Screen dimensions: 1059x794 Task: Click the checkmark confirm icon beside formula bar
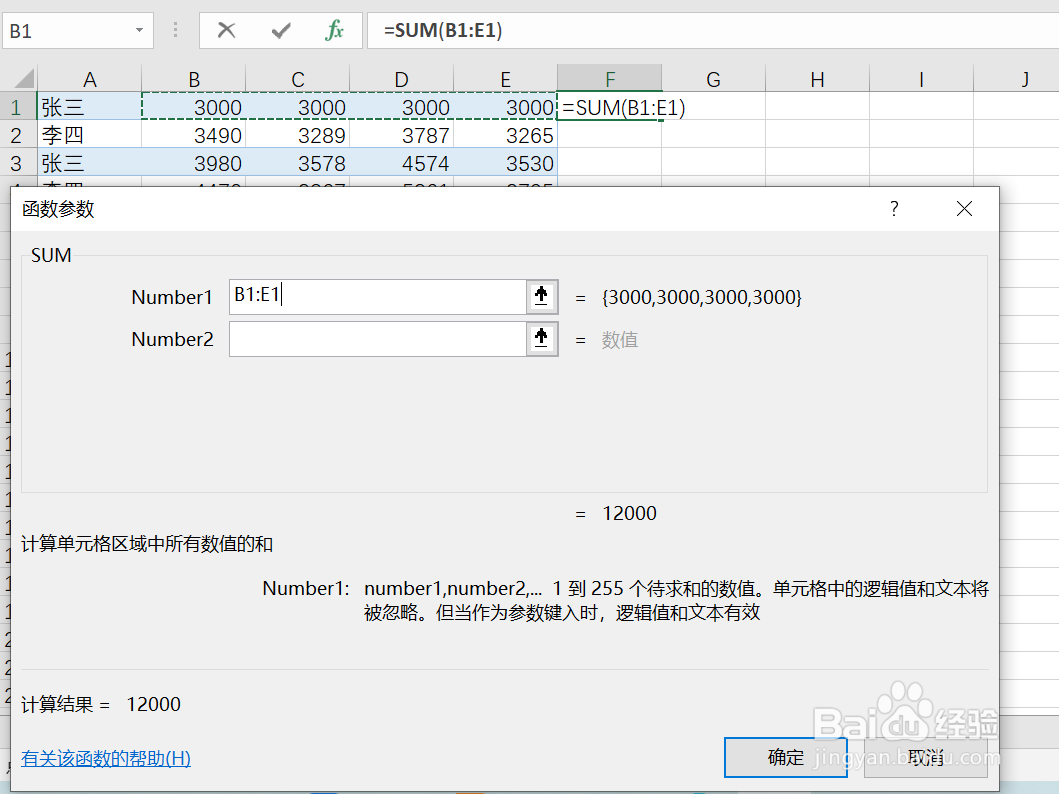click(x=282, y=30)
